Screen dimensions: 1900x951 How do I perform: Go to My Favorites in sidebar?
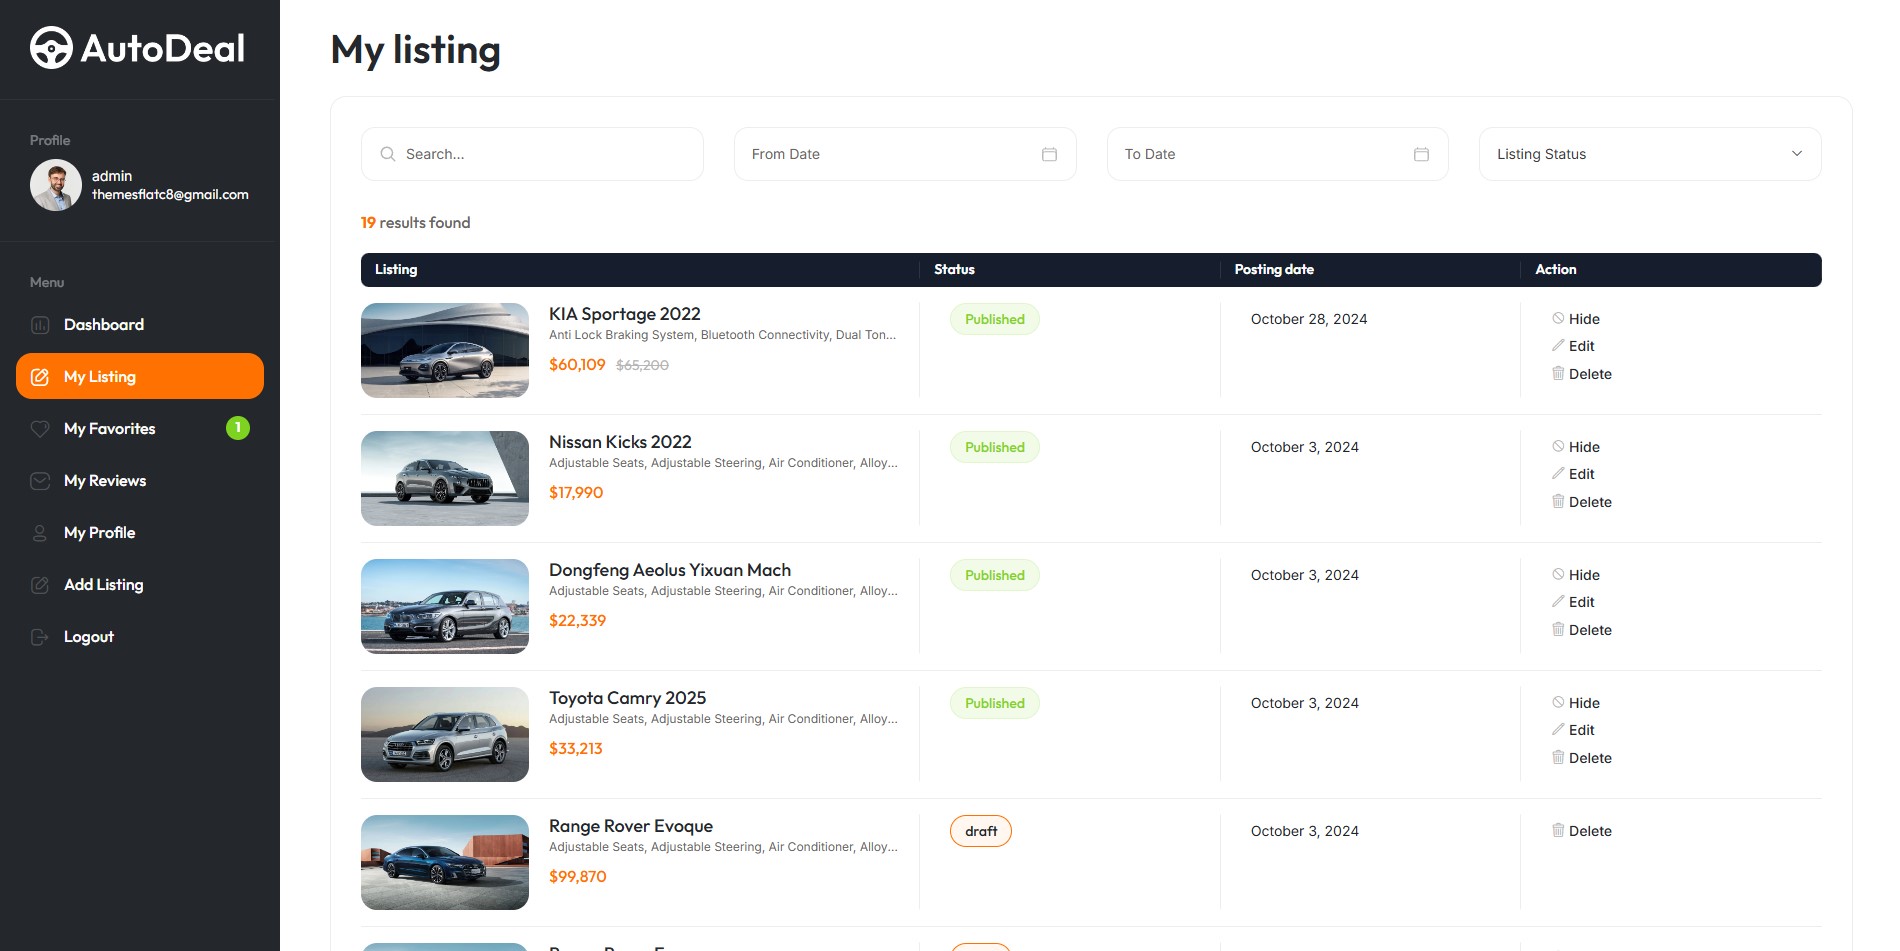click(140, 429)
